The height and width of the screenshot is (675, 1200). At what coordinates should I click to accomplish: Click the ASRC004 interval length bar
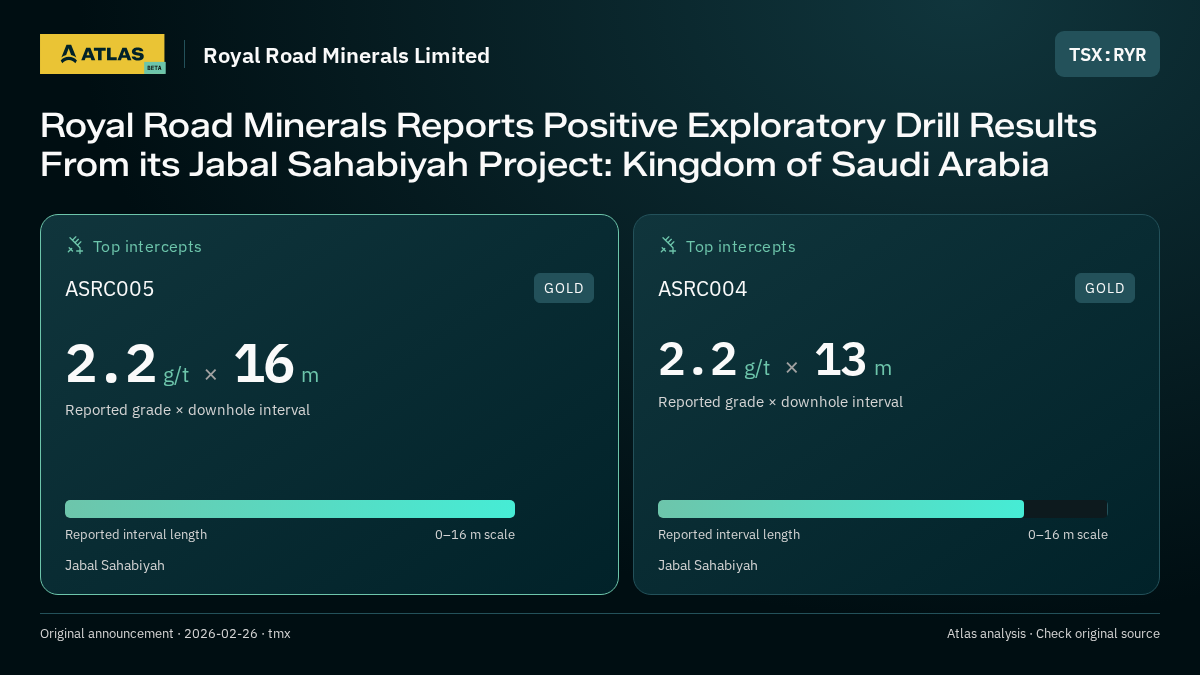coord(883,509)
